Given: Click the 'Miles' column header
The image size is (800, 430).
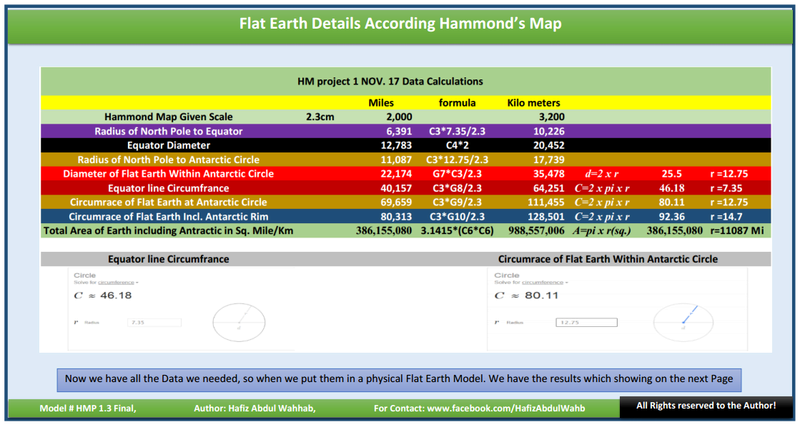Looking at the screenshot, I should click(x=381, y=103).
